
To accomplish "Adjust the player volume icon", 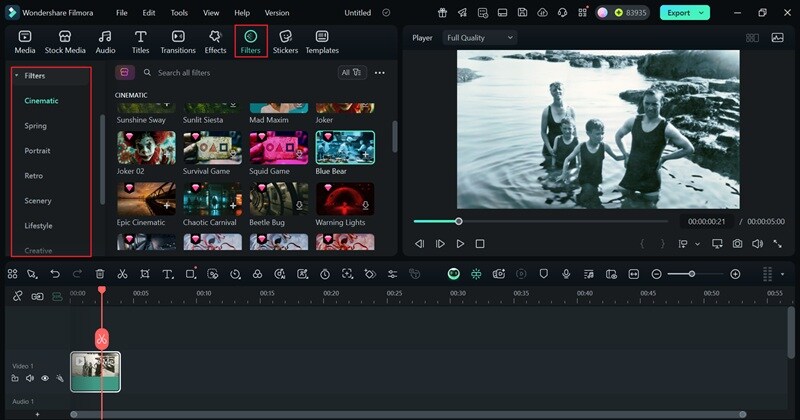I will coord(757,244).
